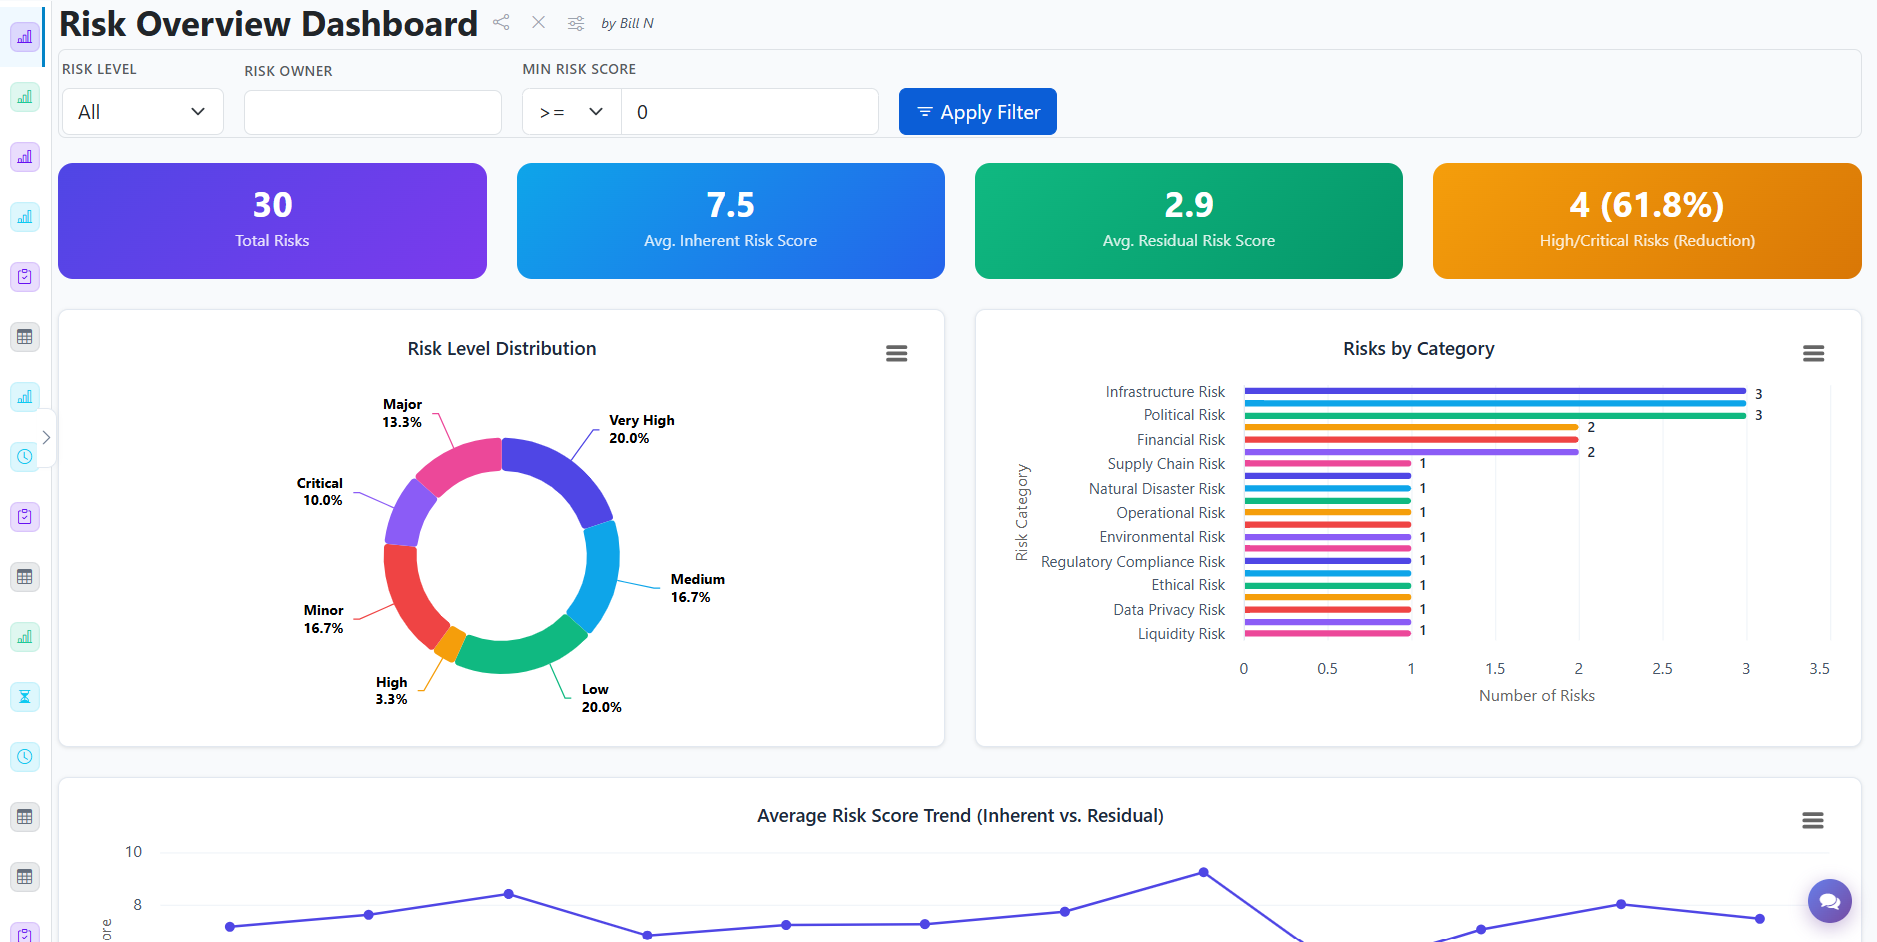Viewport: 1877px width, 942px height.
Task: Open the chat bubble widget
Action: click(1830, 901)
